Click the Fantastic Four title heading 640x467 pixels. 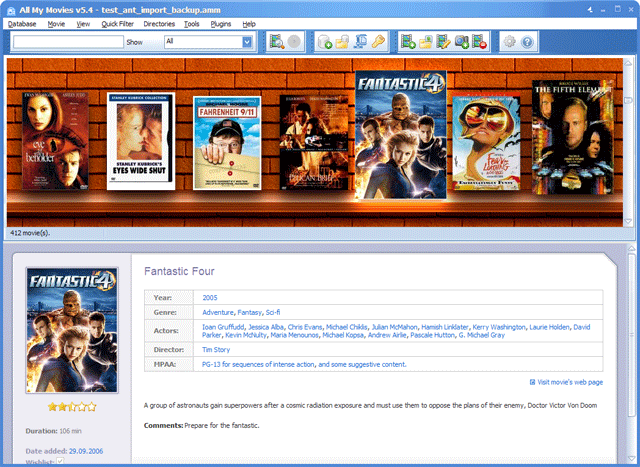179,271
